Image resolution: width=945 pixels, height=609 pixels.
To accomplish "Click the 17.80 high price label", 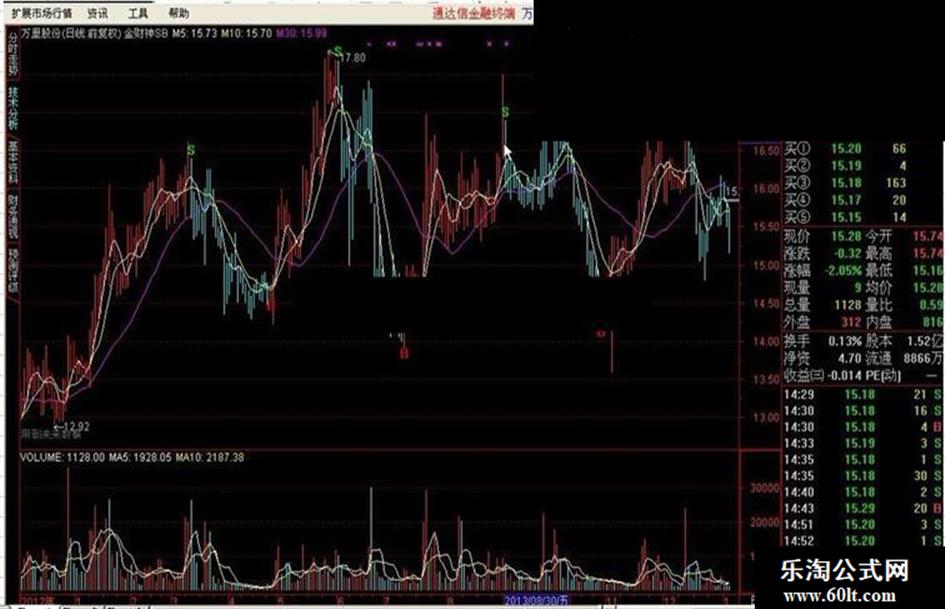I will pos(353,57).
